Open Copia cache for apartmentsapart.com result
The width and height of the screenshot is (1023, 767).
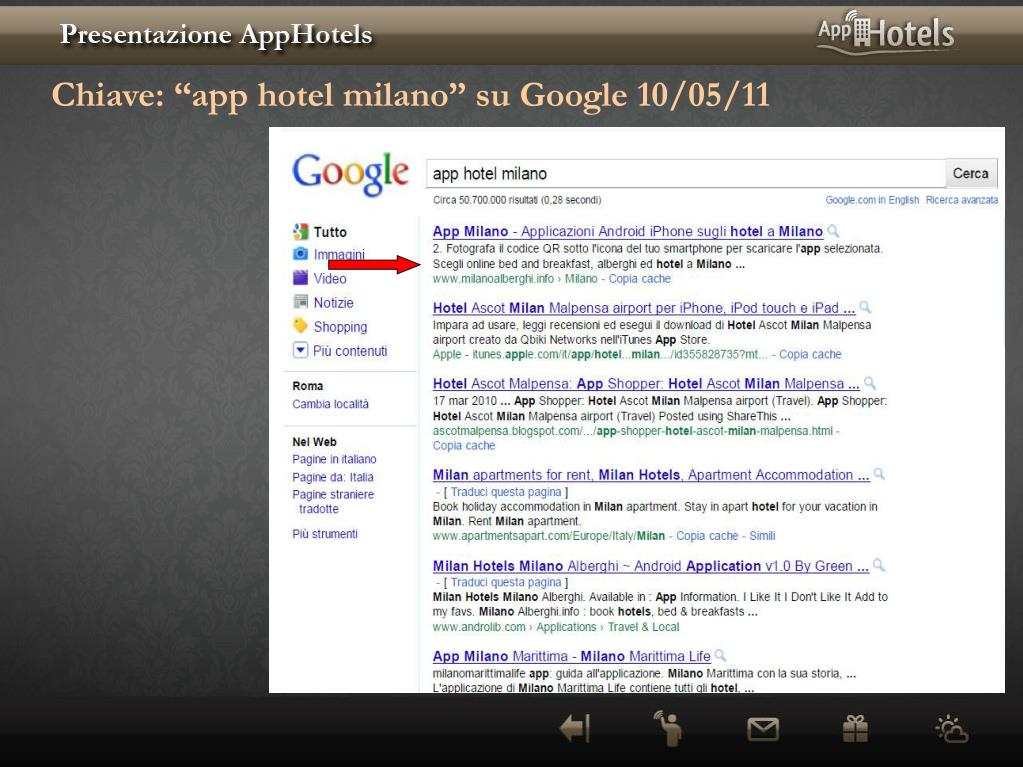point(707,535)
